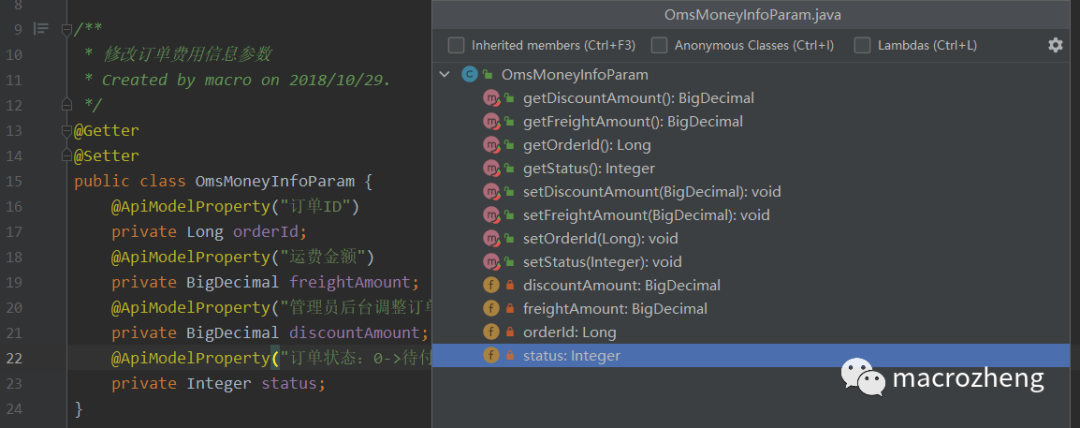Viewport: 1080px width, 428px height.
Task: Navigate to getStatus(): Integer method
Action: pos(588,169)
